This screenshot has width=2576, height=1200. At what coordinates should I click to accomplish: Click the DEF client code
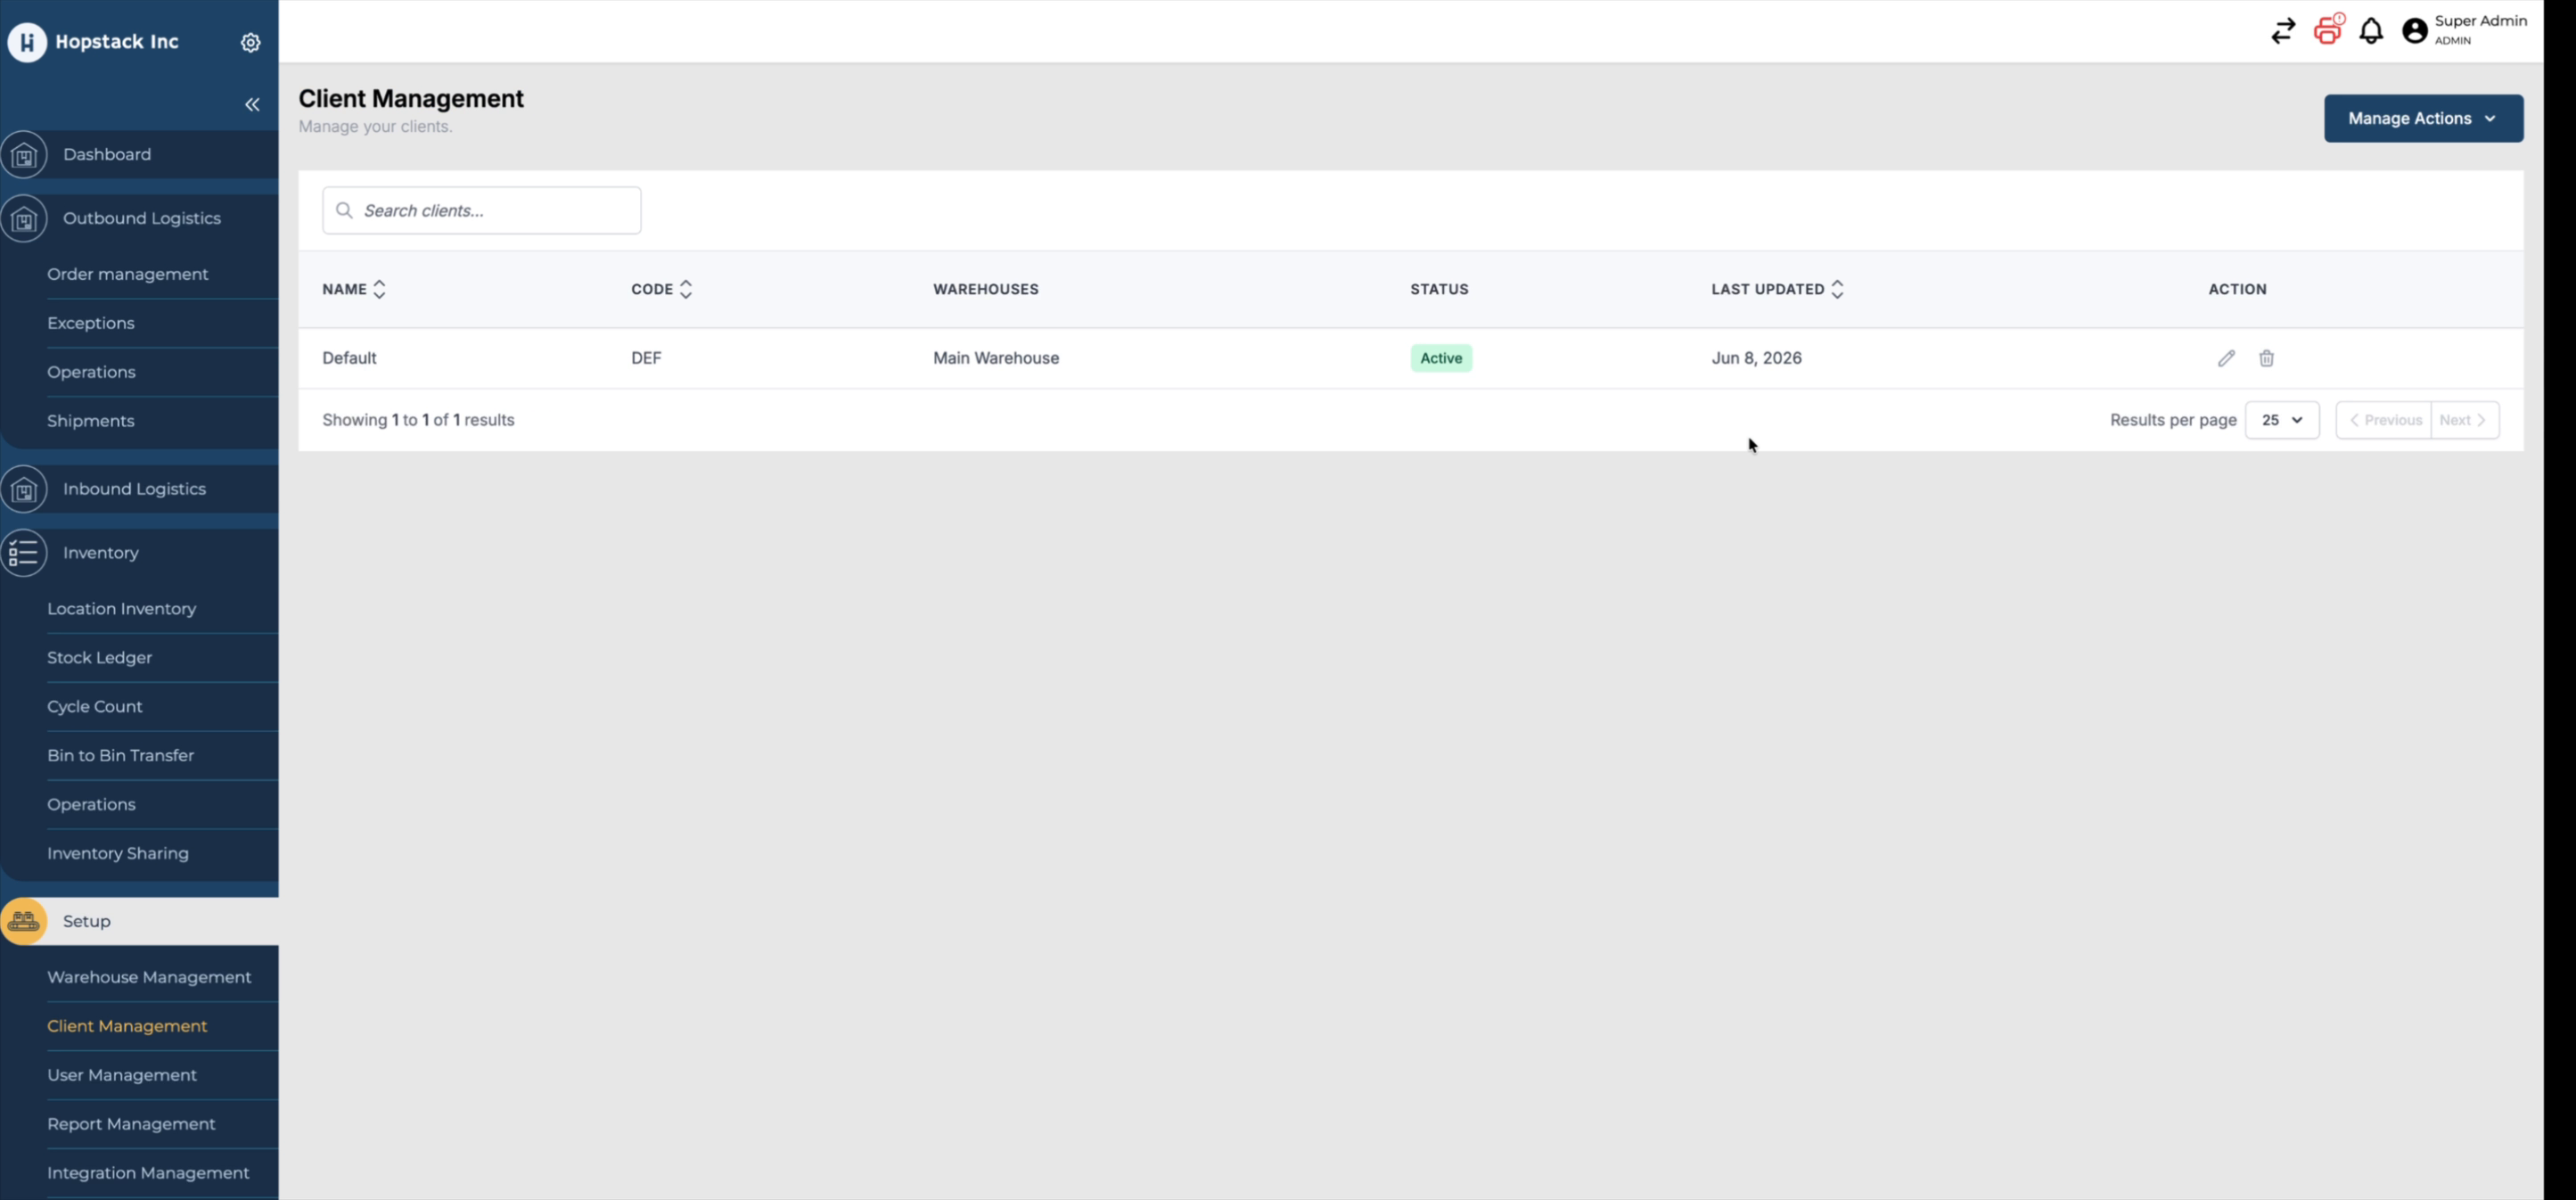coord(646,358)
